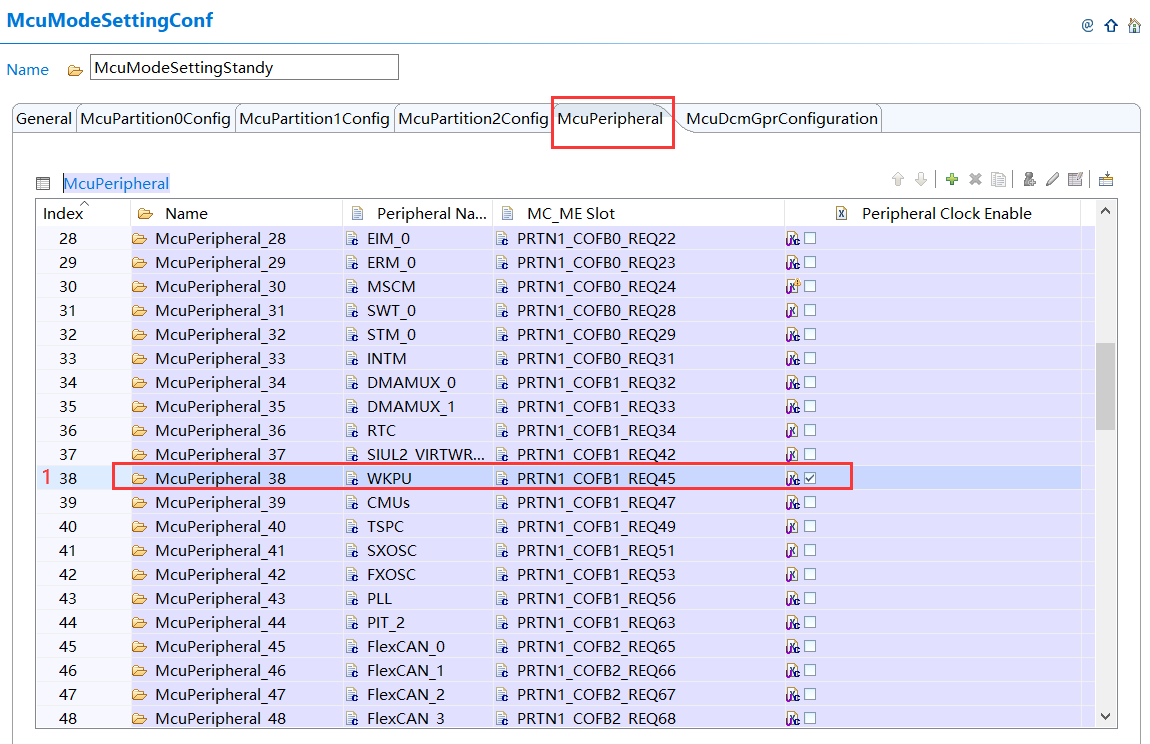Enable peripheral clock for PLL

point(810,598)
